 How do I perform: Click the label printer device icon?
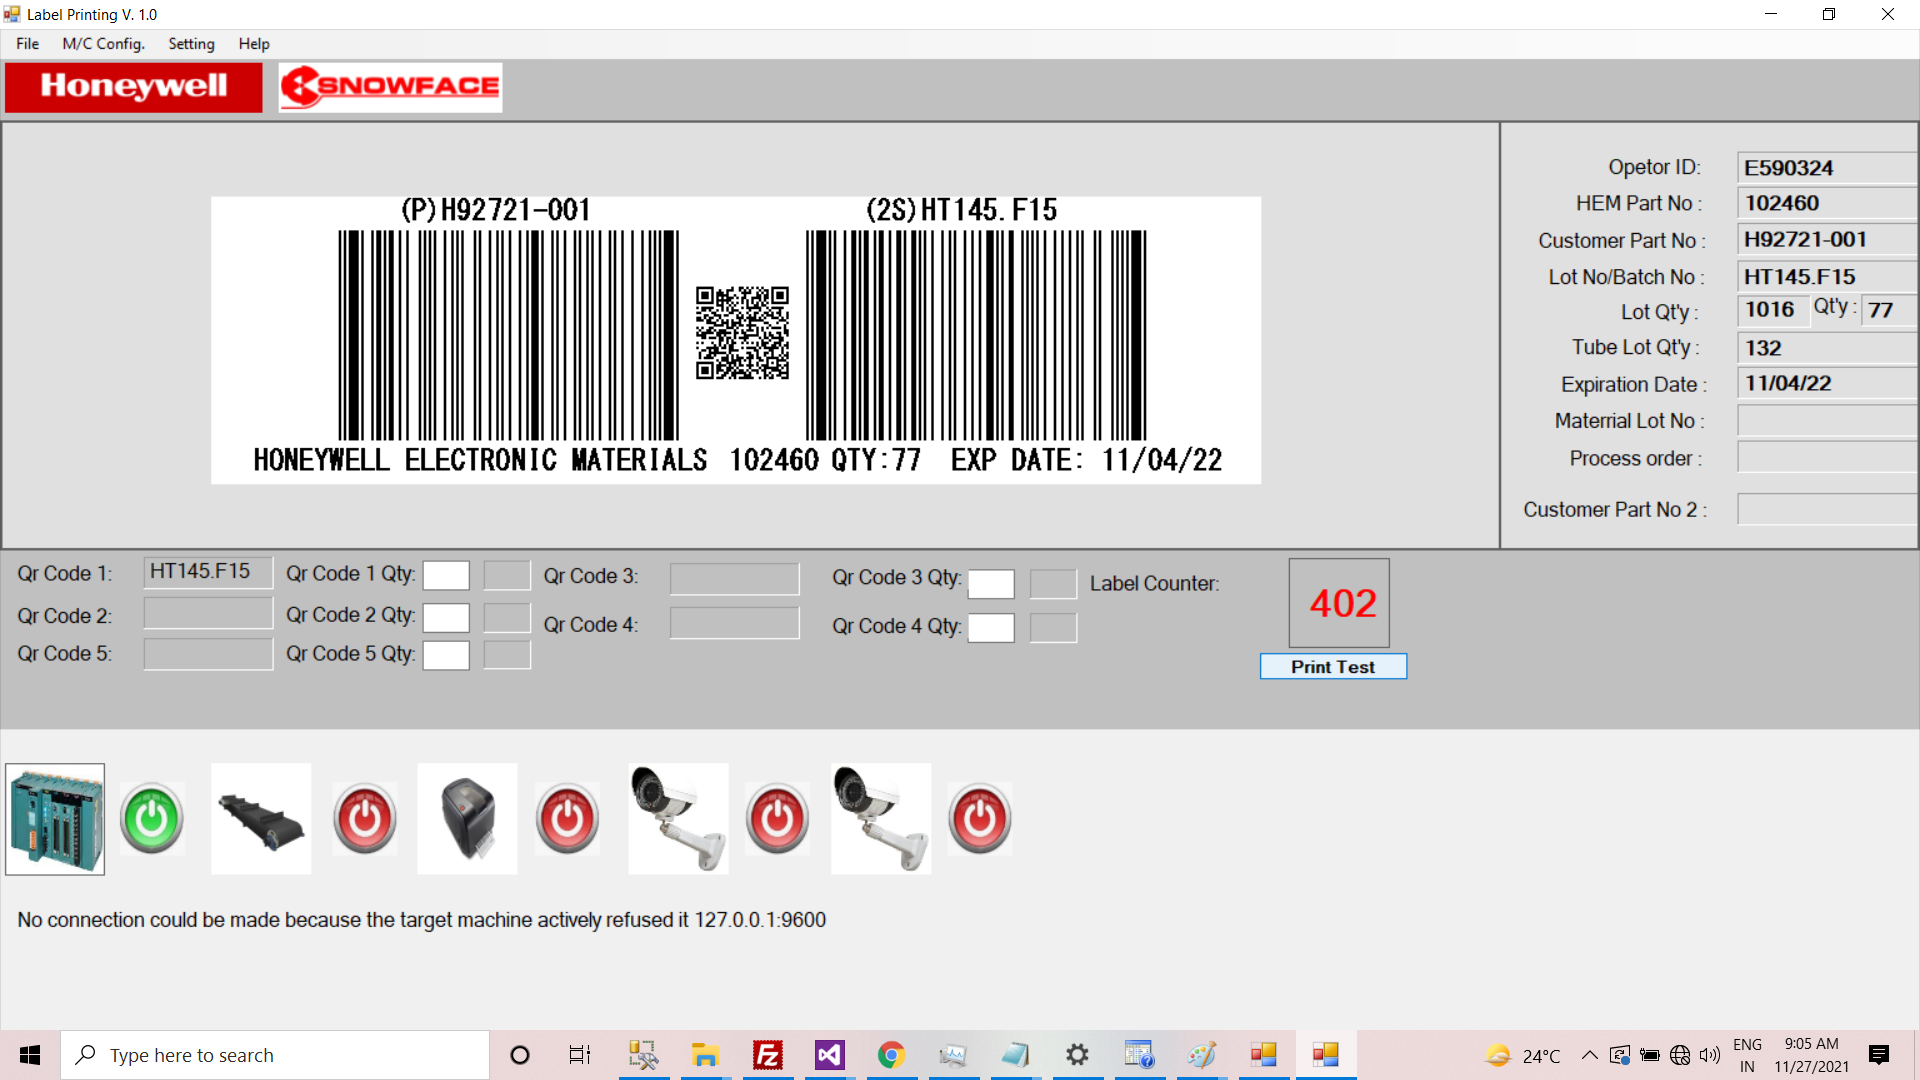pyautogui.click(x=467, y=819)
